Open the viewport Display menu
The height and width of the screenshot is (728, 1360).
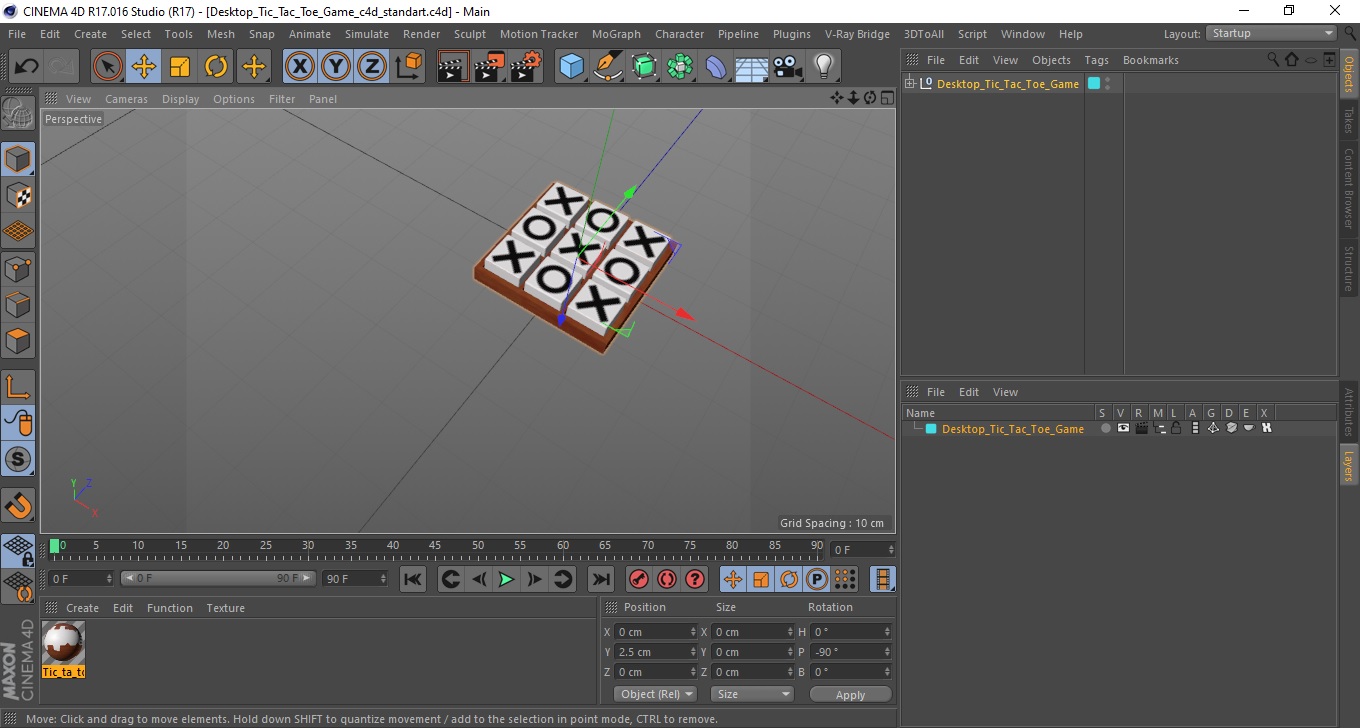pyautogui.click(x=181, y=99)
